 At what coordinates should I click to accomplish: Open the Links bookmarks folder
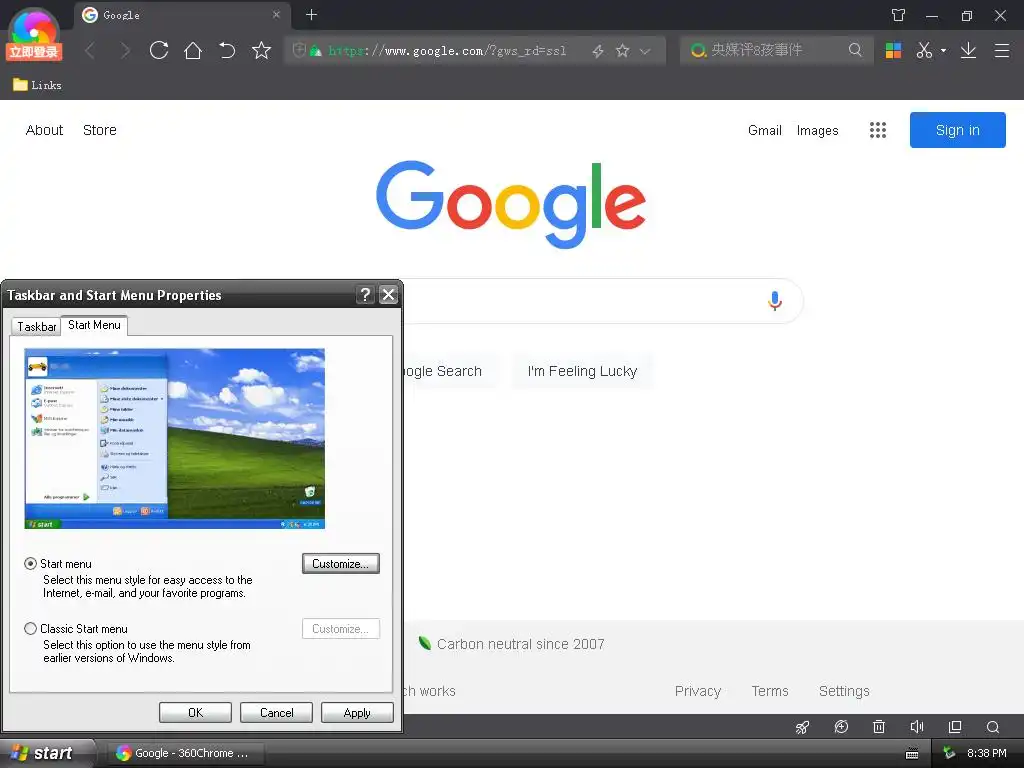(x=37, y=85)
